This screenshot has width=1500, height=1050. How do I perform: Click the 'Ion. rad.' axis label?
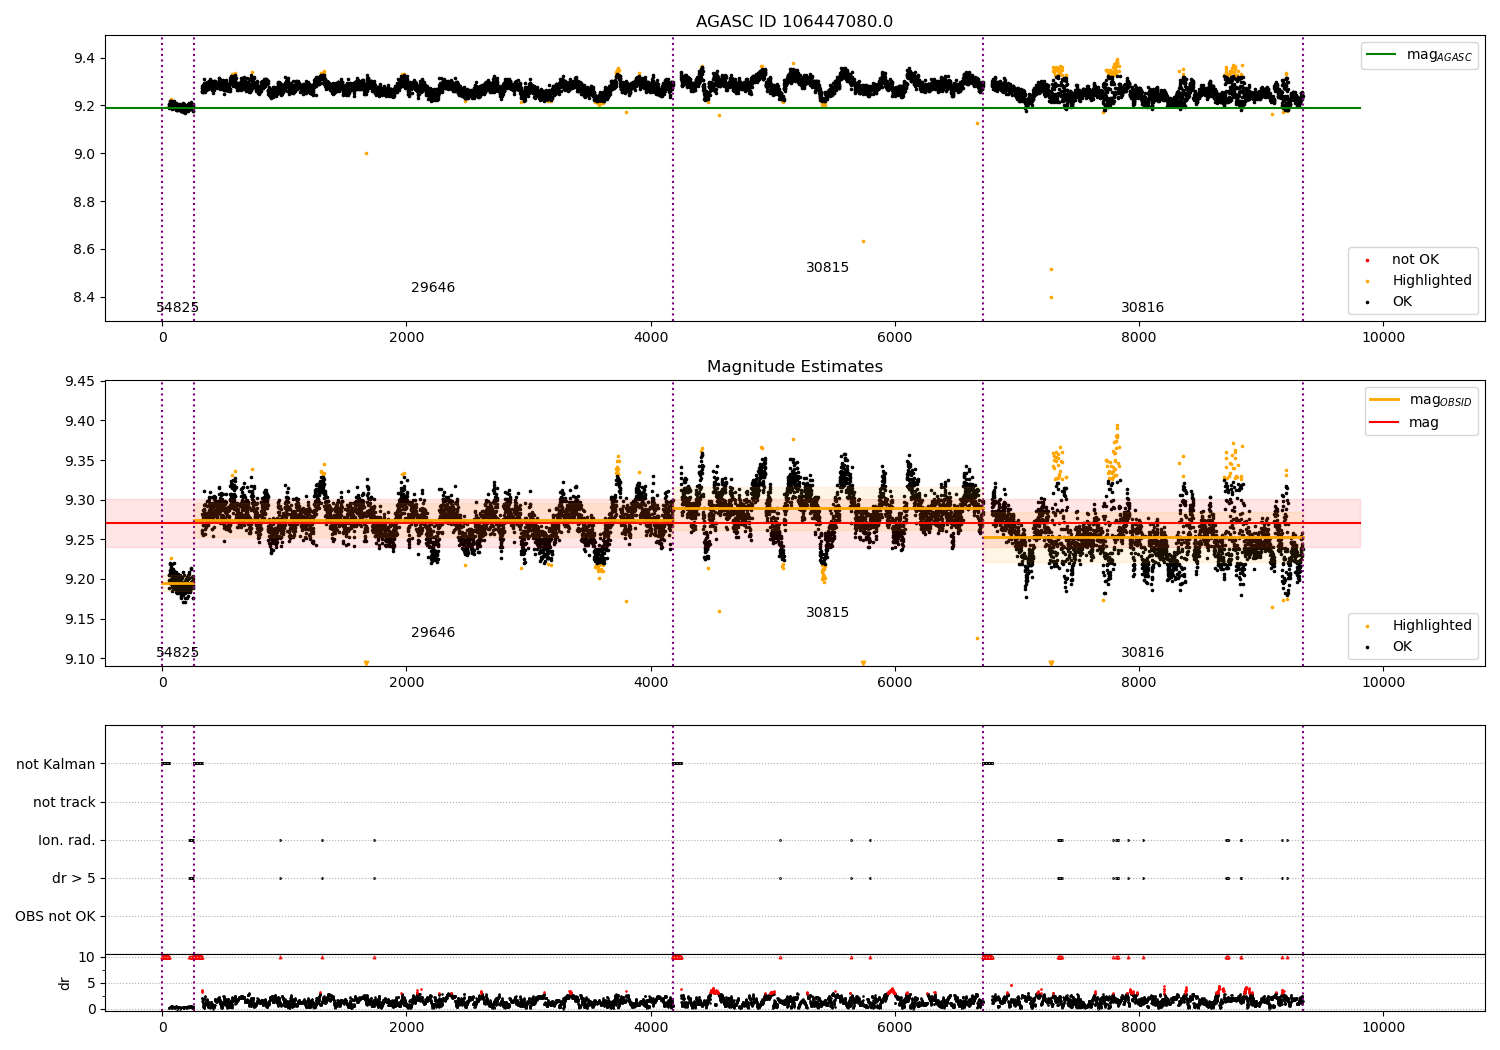[67, 840]
